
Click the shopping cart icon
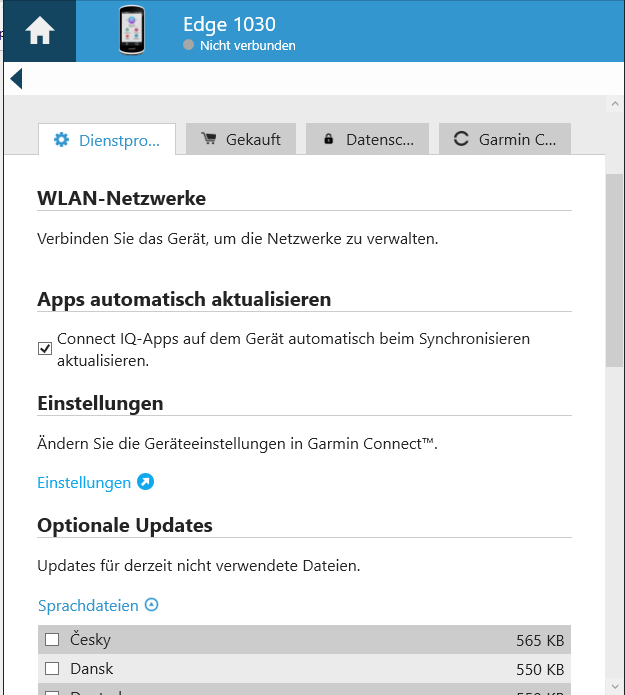tap(208, 140)
